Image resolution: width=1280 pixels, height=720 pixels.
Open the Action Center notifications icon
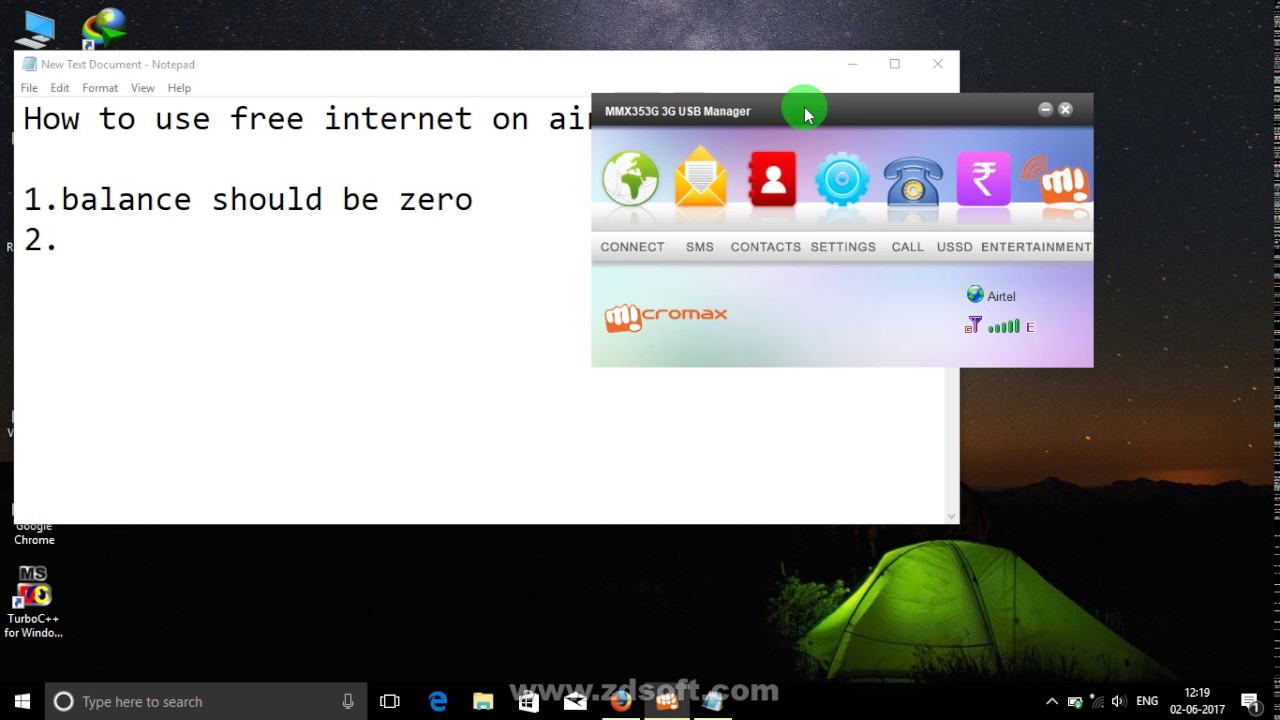pos(1251,702)
